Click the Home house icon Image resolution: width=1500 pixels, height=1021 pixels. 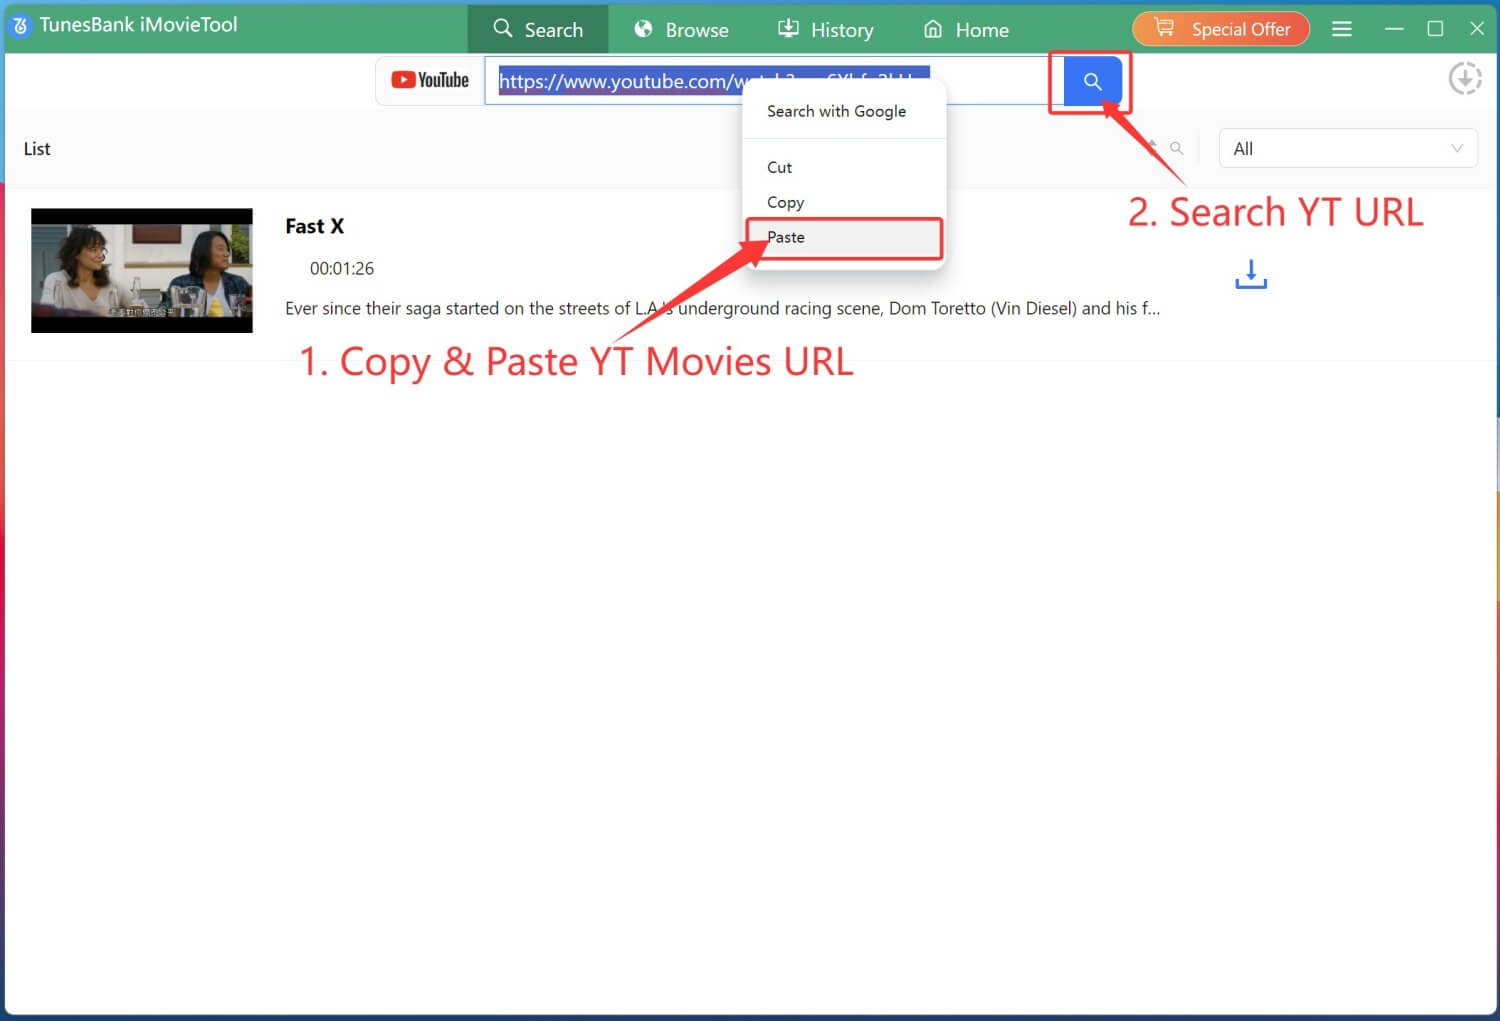932,29
